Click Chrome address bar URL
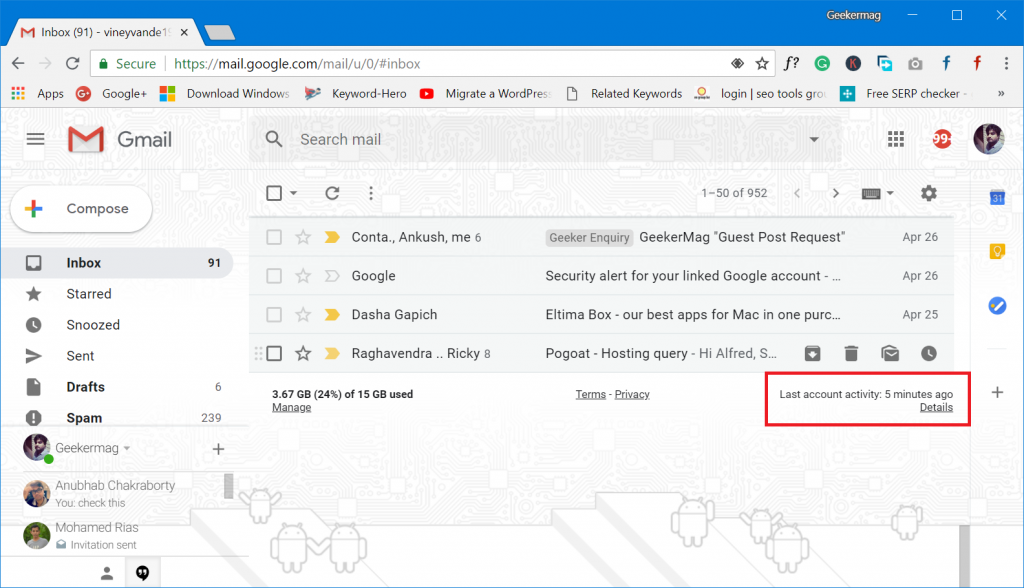 tap(297, 63)
